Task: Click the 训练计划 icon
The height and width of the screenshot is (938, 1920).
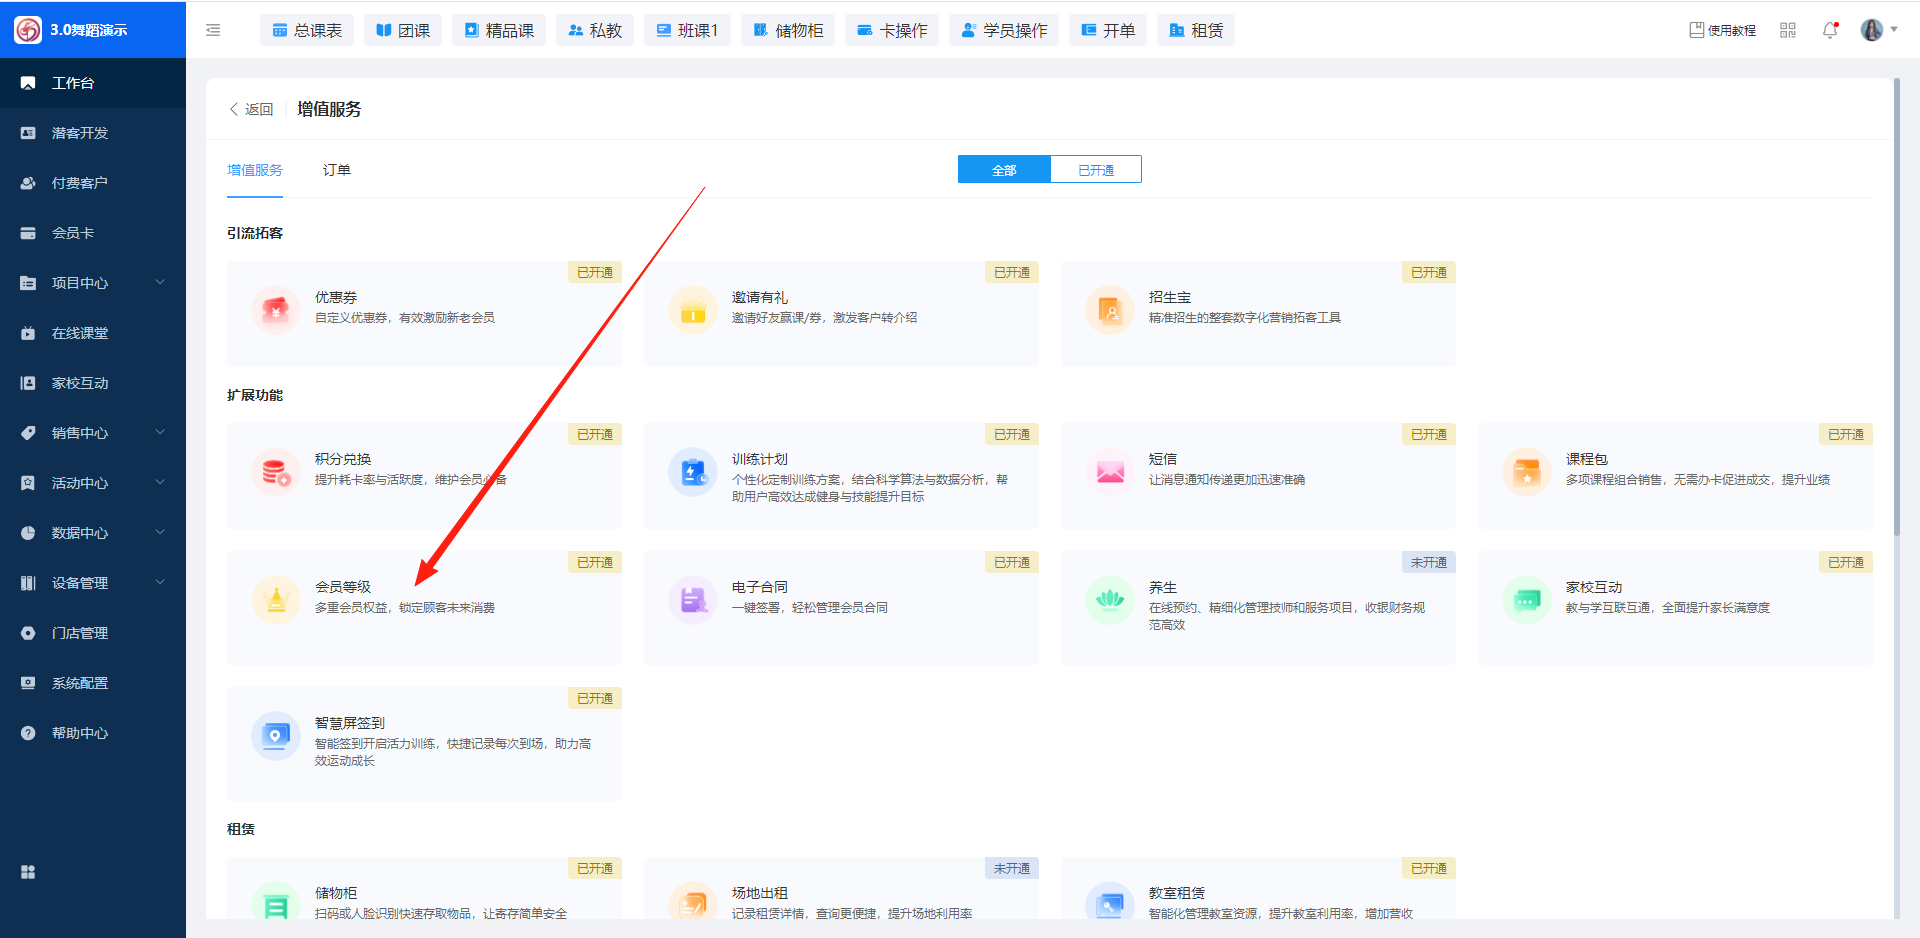Action: 693,472
